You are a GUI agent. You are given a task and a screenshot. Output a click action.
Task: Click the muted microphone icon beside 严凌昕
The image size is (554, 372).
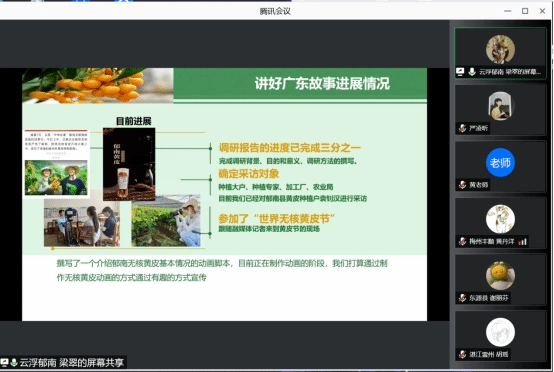pos(462,128)
